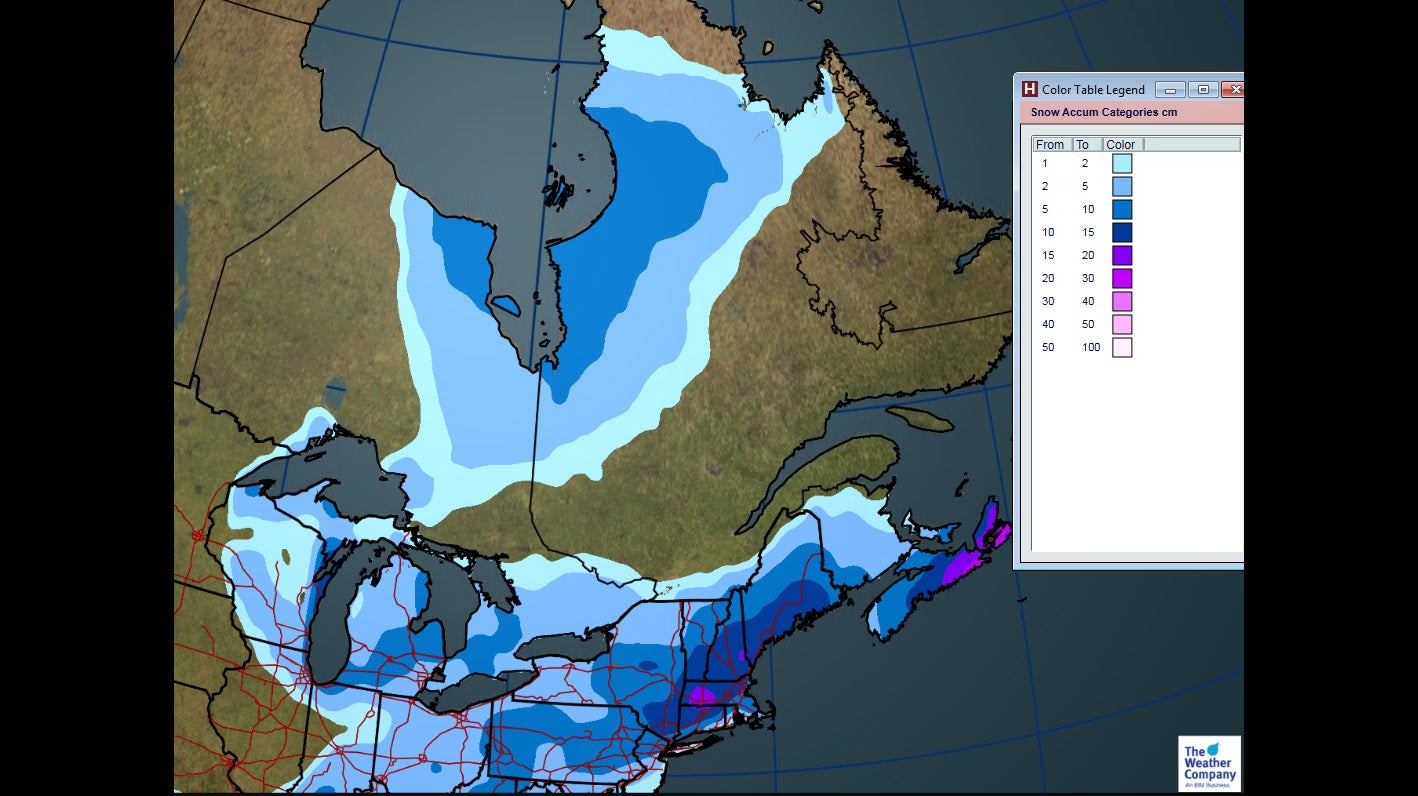Screen dimensions: 1418x796
Task: Select the 50 to 100 cm pale swatch
Action: click(x=1121, y=347)
